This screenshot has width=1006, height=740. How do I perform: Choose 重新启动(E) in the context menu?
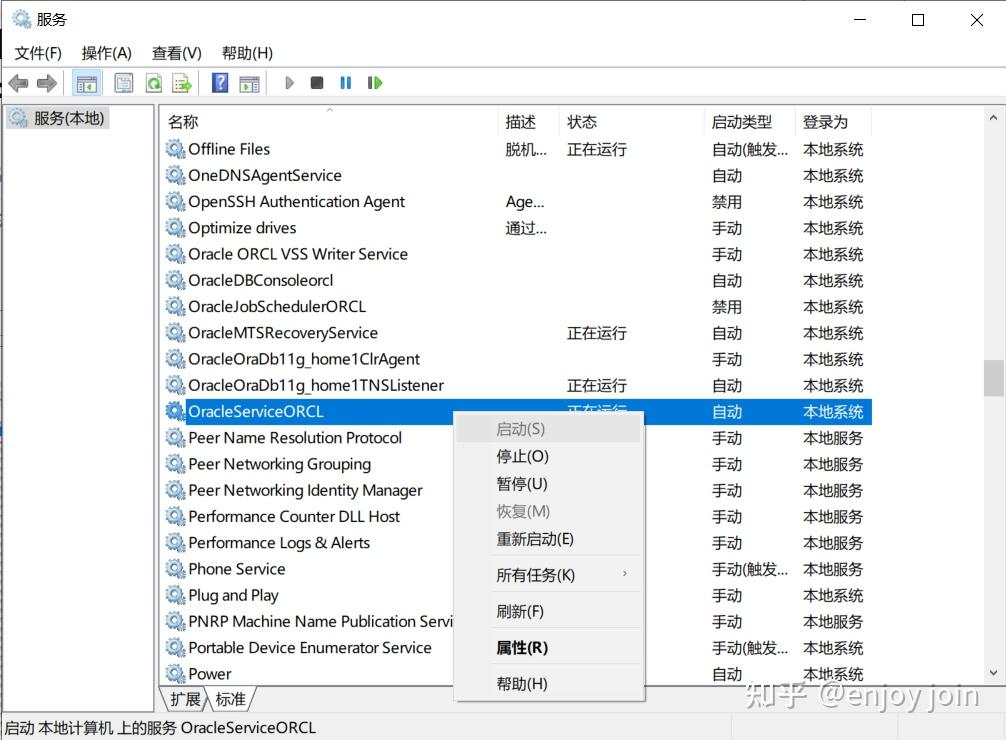tap(549, 539)
